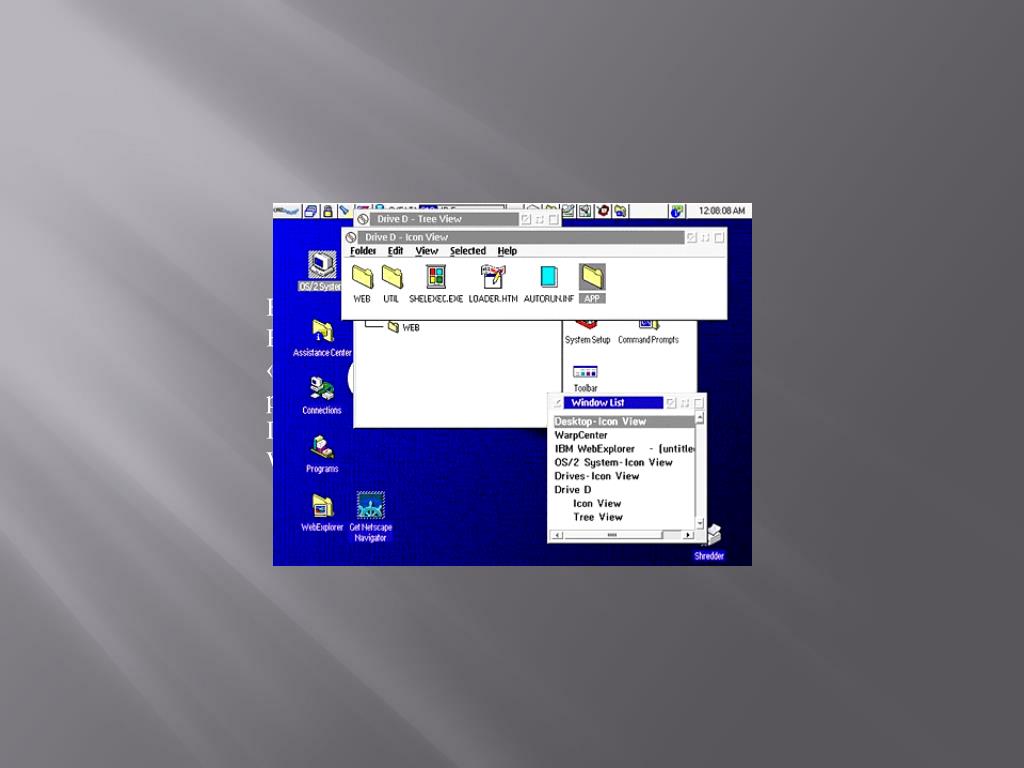
Task: Click the Drive D Icon View system menu icon
Action: coord(351,238)
